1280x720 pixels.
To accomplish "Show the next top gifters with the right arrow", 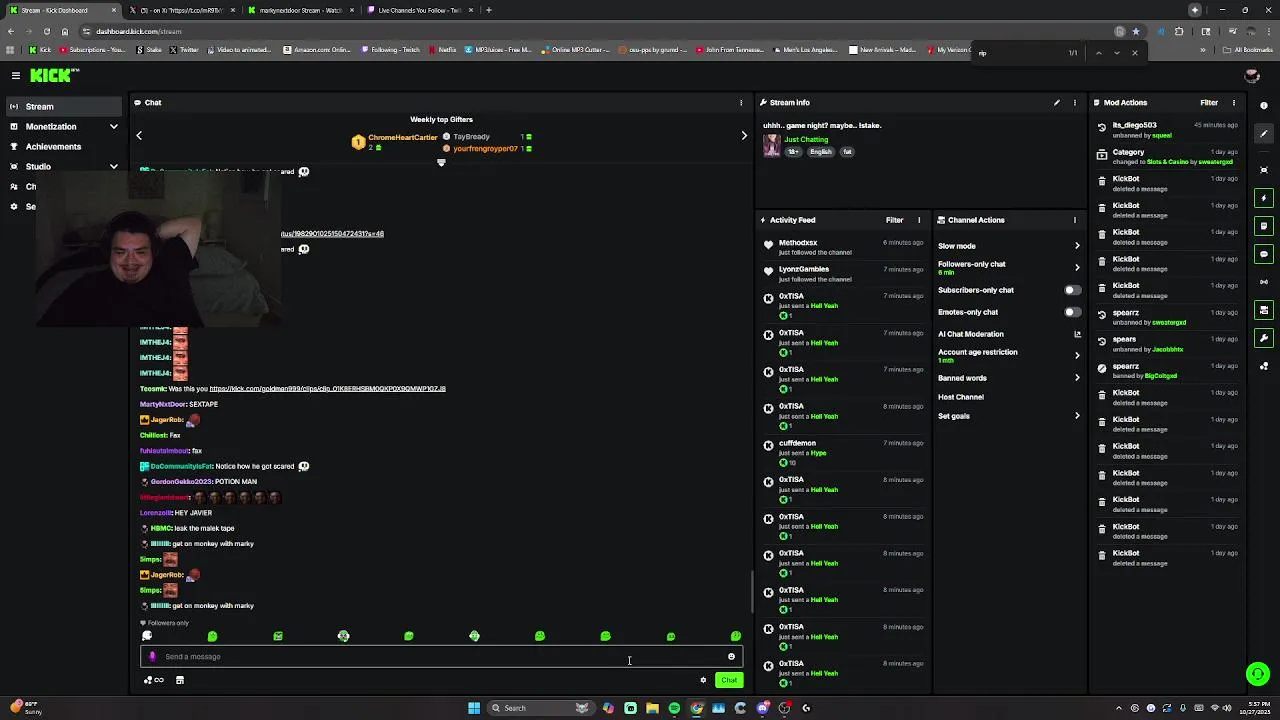I will 744,135.
